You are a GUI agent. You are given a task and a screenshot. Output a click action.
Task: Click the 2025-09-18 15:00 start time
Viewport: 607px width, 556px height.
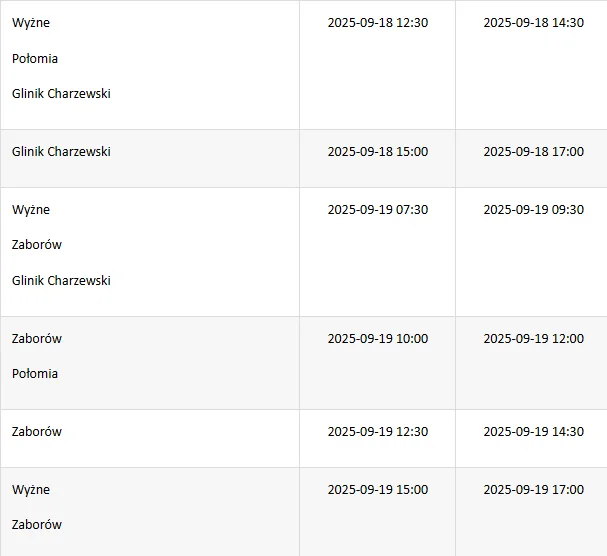[377, 152]
